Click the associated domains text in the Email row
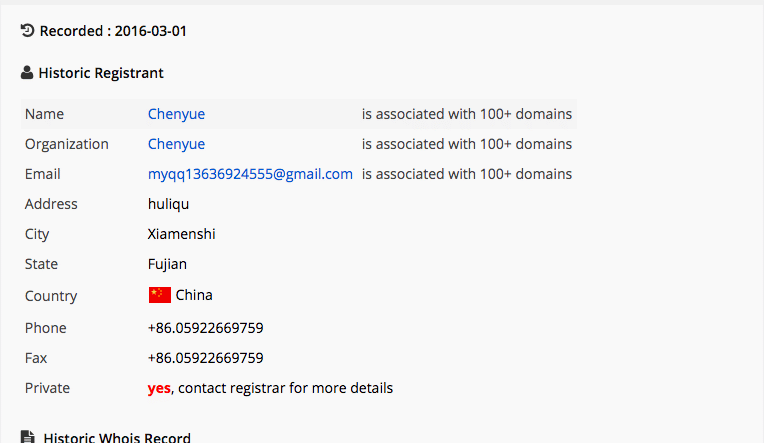 [x=467, y=174]
